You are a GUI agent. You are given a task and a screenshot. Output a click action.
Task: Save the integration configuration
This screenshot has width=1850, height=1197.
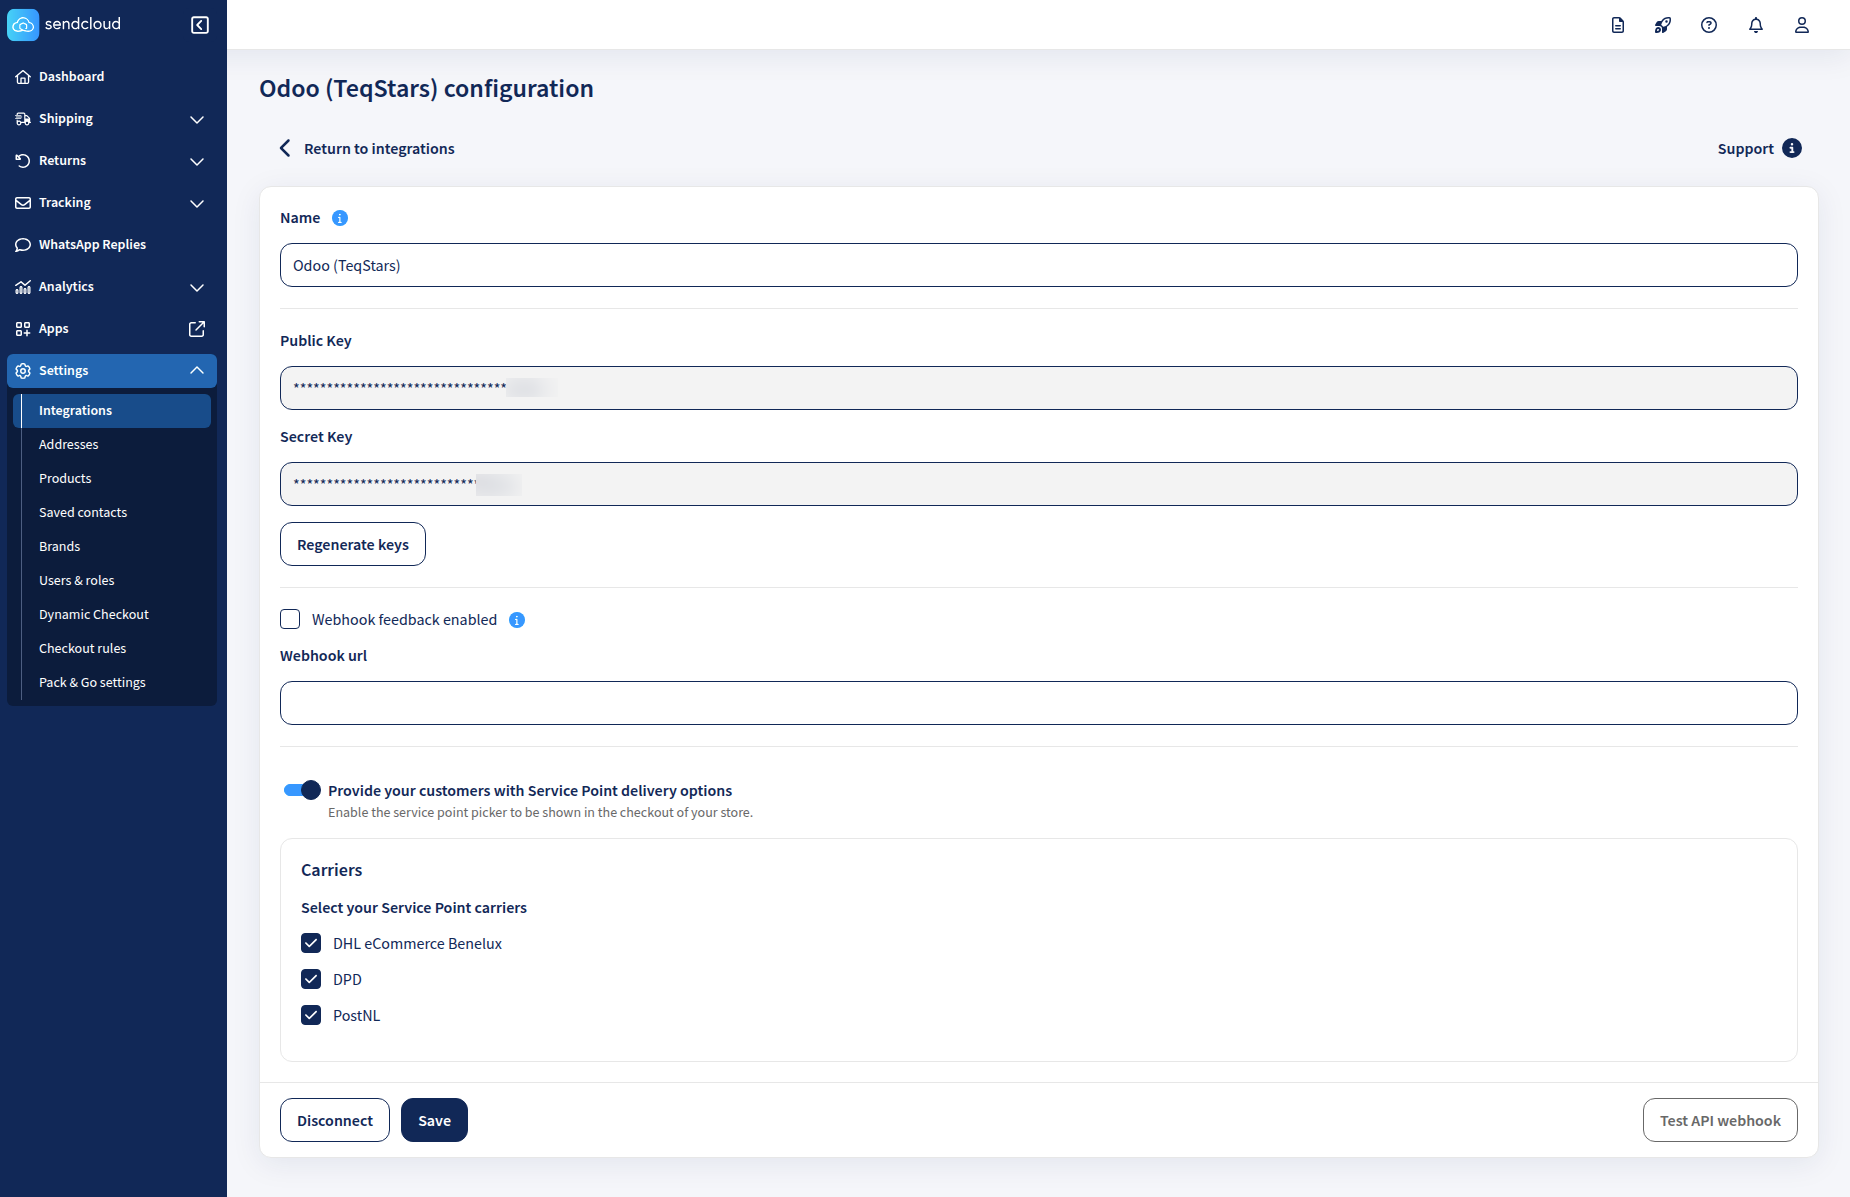point(434,1120)
